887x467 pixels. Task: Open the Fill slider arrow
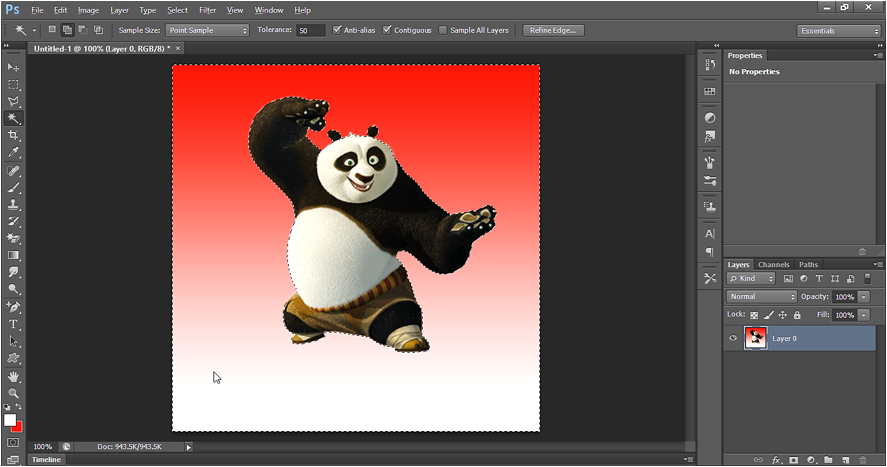click(x=864, y=315)
